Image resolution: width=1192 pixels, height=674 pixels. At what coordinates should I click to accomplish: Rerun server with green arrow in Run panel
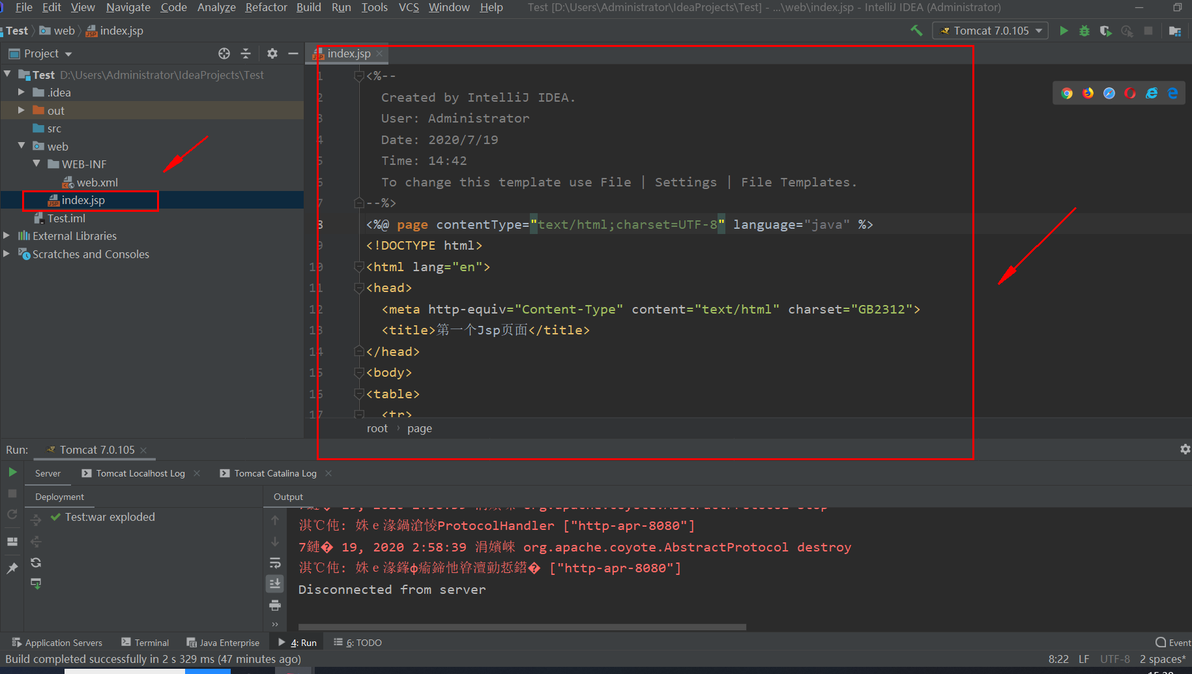coord(12,472)
